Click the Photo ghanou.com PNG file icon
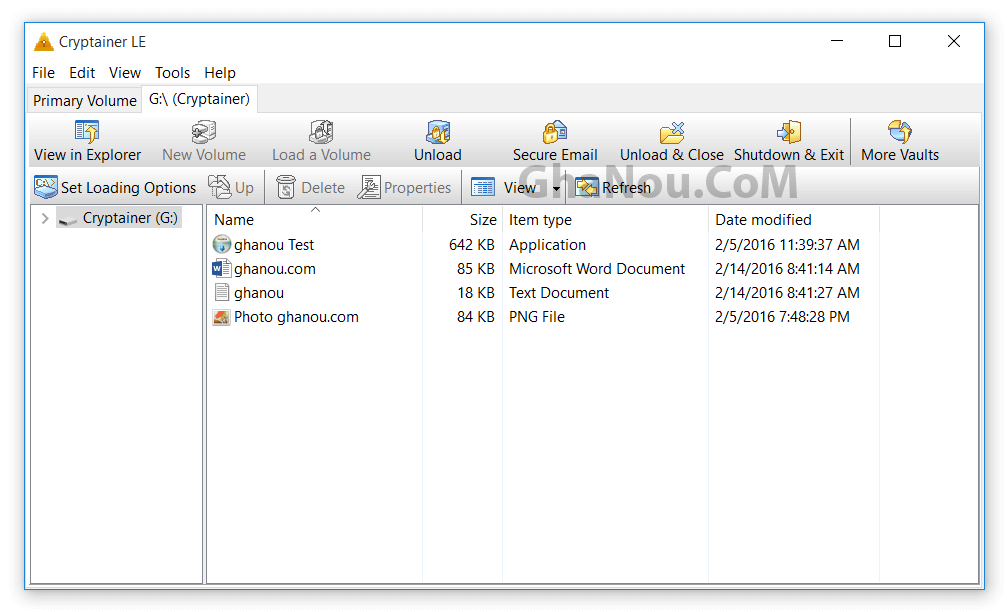 coord(222,317)
